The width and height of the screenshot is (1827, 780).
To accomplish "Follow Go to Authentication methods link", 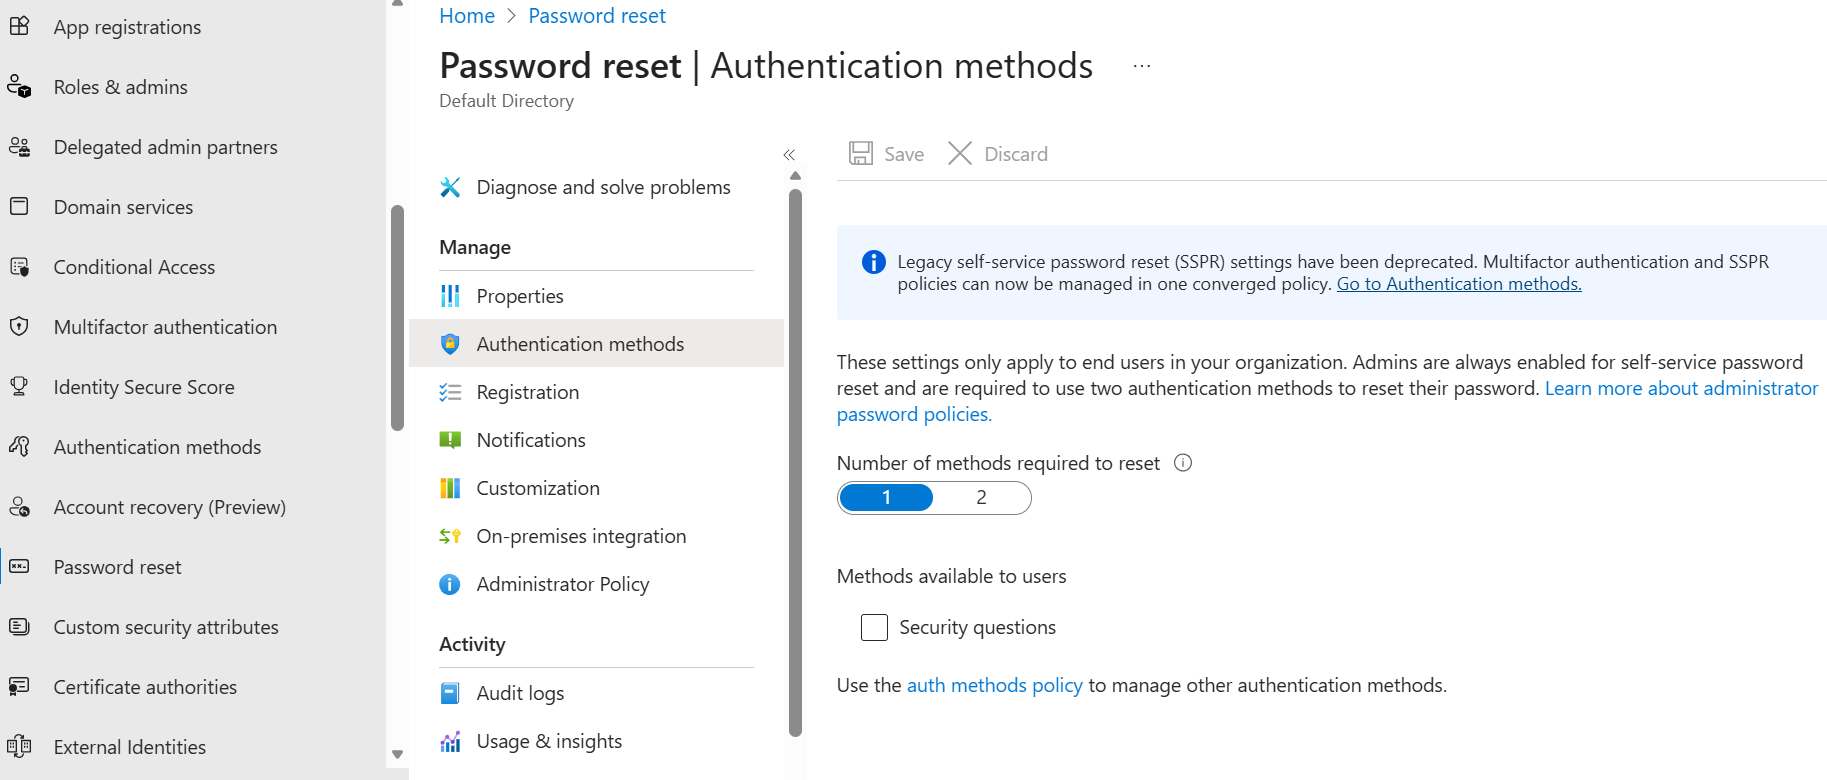I will click(x=1459, y=284).
